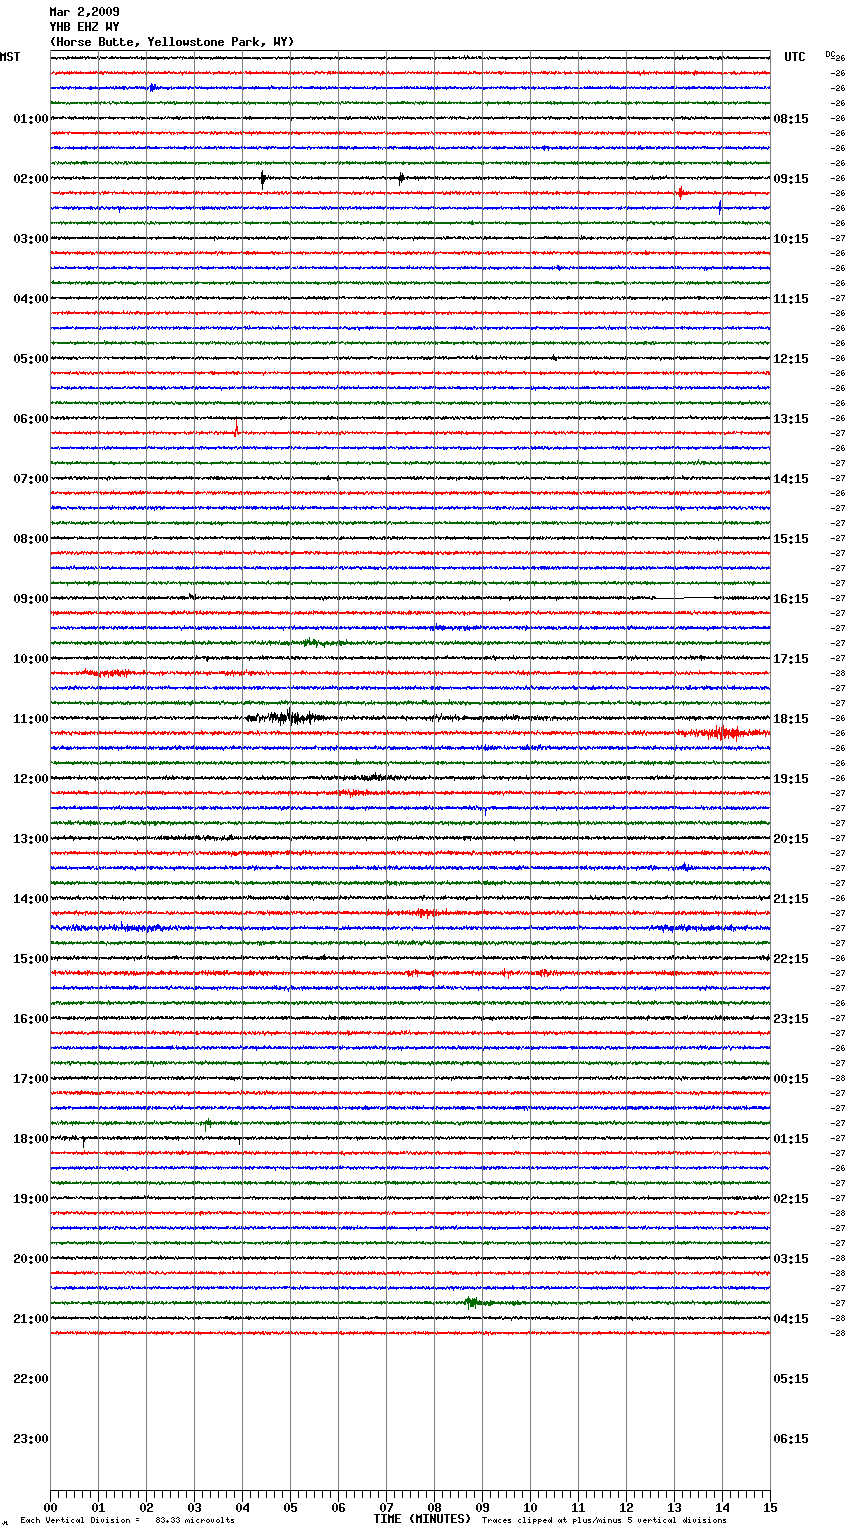Click the black spike near minute 04 on the 02:00 trace
This screenshot has width=850, height=1534.
[x=263, y=179]
